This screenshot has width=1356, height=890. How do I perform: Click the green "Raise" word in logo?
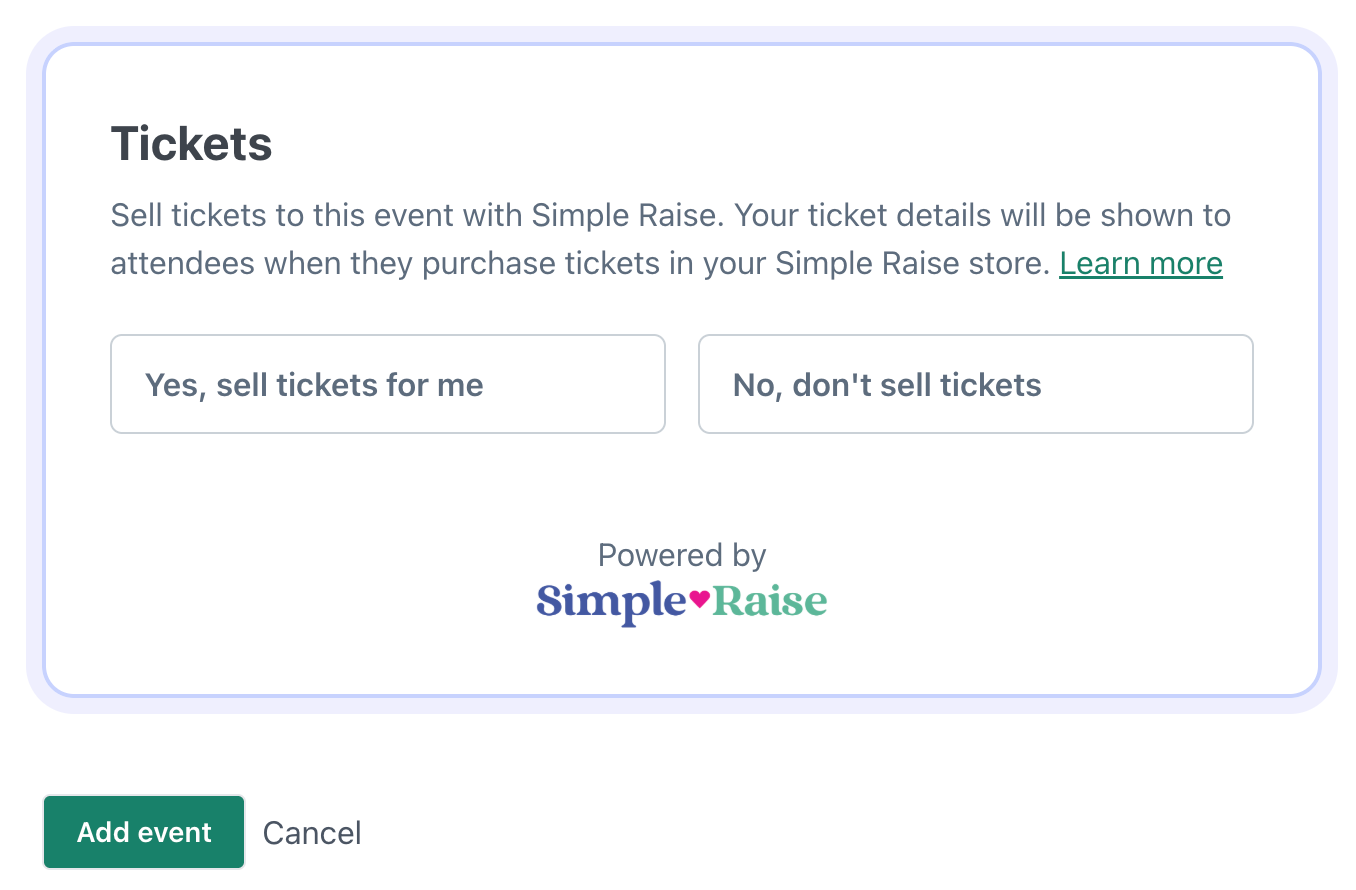click(769, 601)
